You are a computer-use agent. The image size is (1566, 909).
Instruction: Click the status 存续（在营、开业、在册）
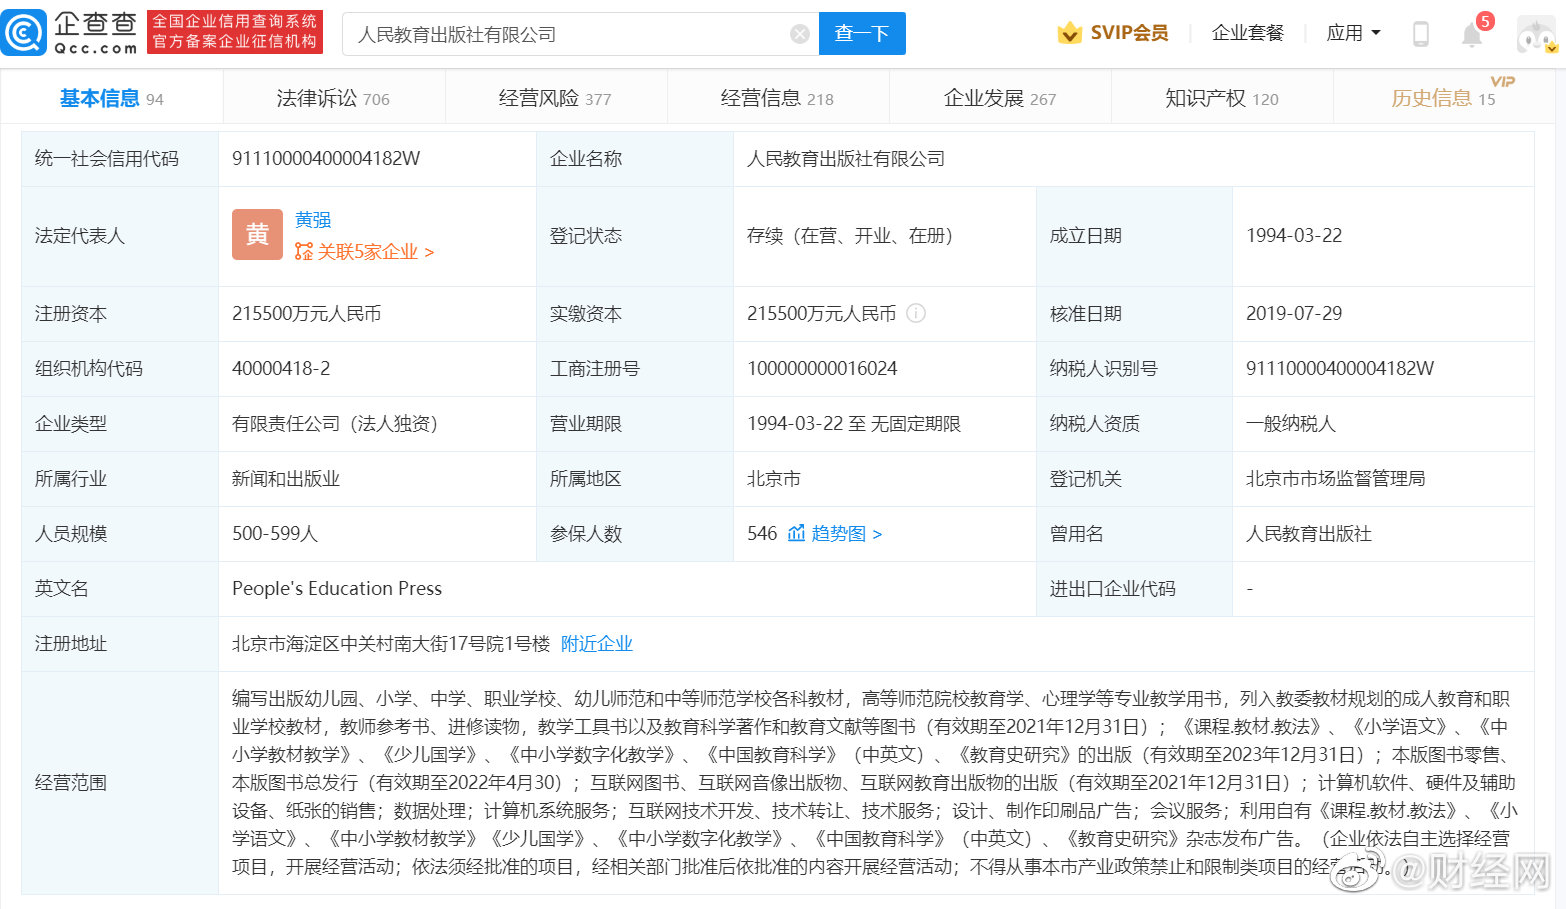[x=850, y=235]
